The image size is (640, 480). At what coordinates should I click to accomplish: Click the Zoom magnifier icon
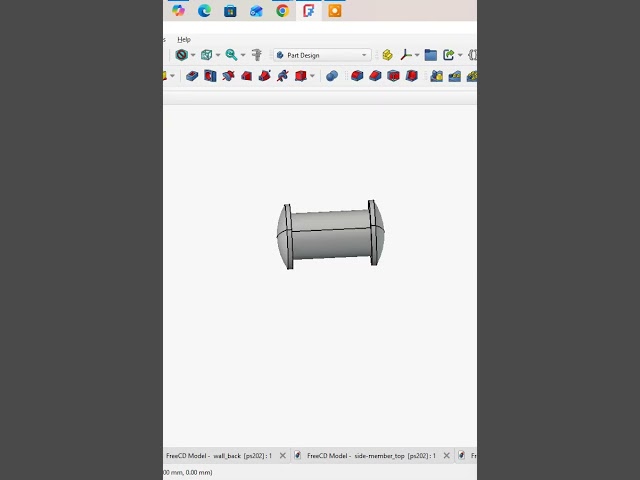(231, 55)
